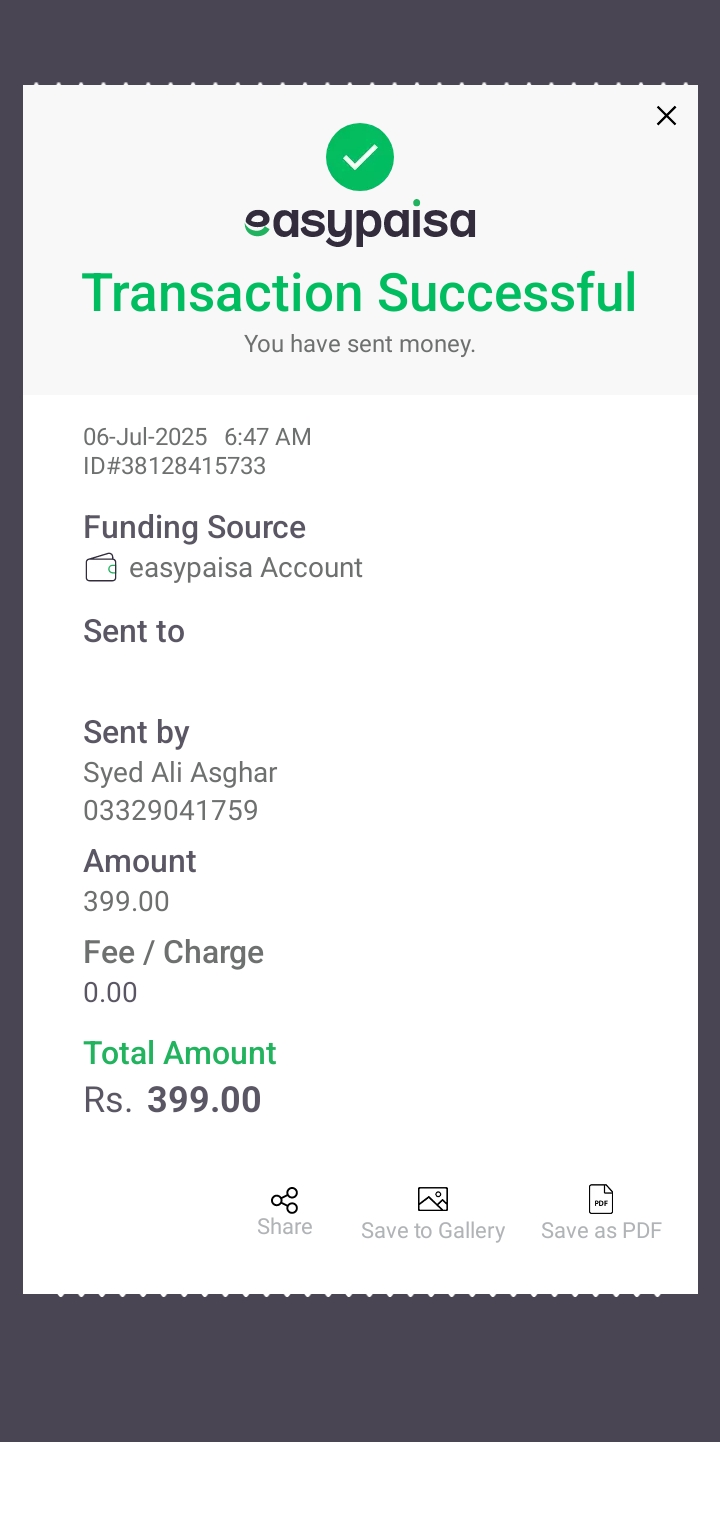Screen dimensions: 720x1530
Task: Click the Transaction Successful heading
Action: 359,293
